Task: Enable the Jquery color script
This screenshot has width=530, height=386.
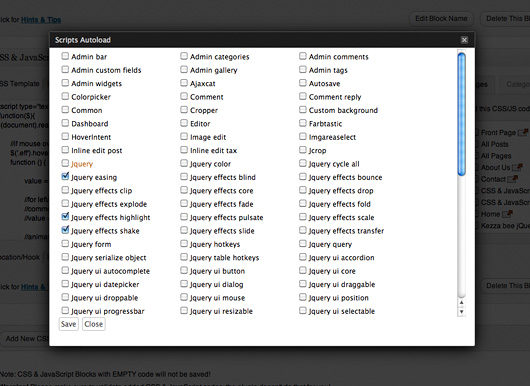Action: pyautogui.click(x=184, y=164)
